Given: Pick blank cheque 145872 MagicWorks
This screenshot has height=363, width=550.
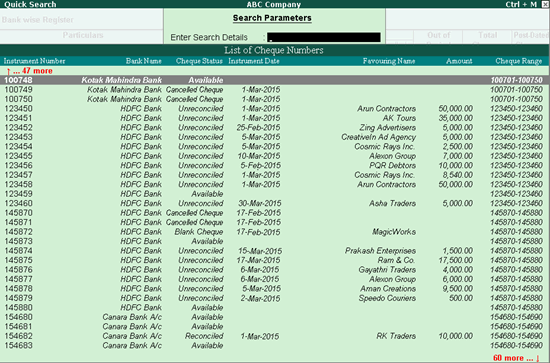Looking at the screenshot, I should tap(274, 231).
